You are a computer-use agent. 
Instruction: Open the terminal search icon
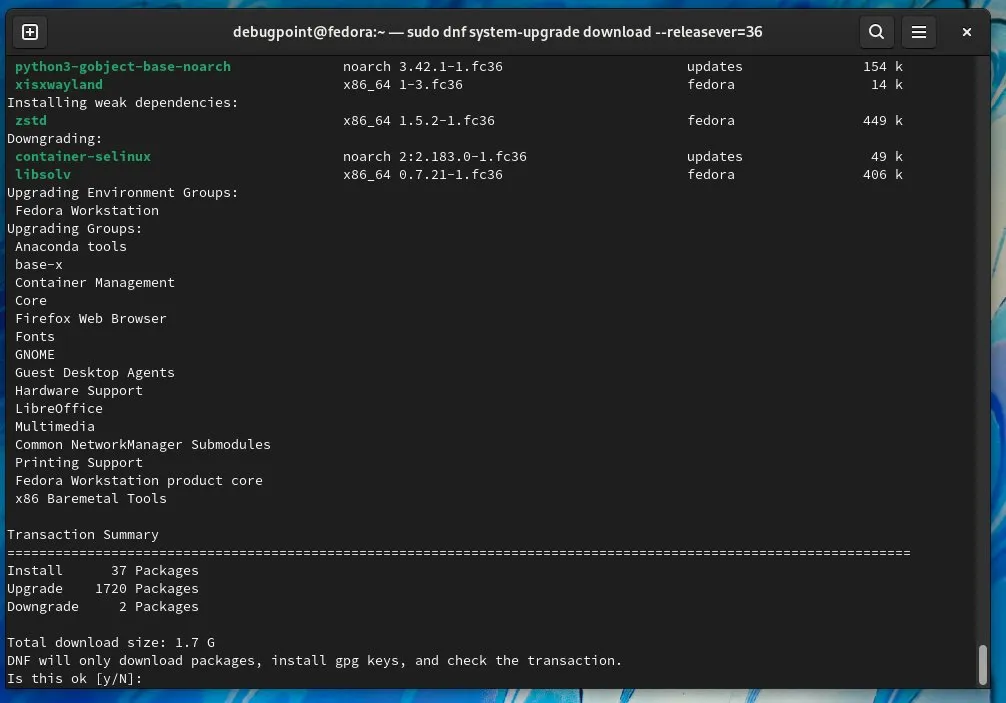pyautogui.click(x=876, y=32)
